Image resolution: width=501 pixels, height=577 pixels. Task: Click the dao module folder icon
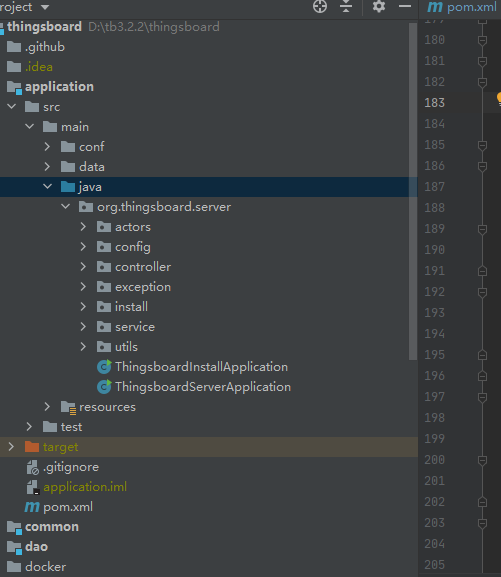(14, 547)
